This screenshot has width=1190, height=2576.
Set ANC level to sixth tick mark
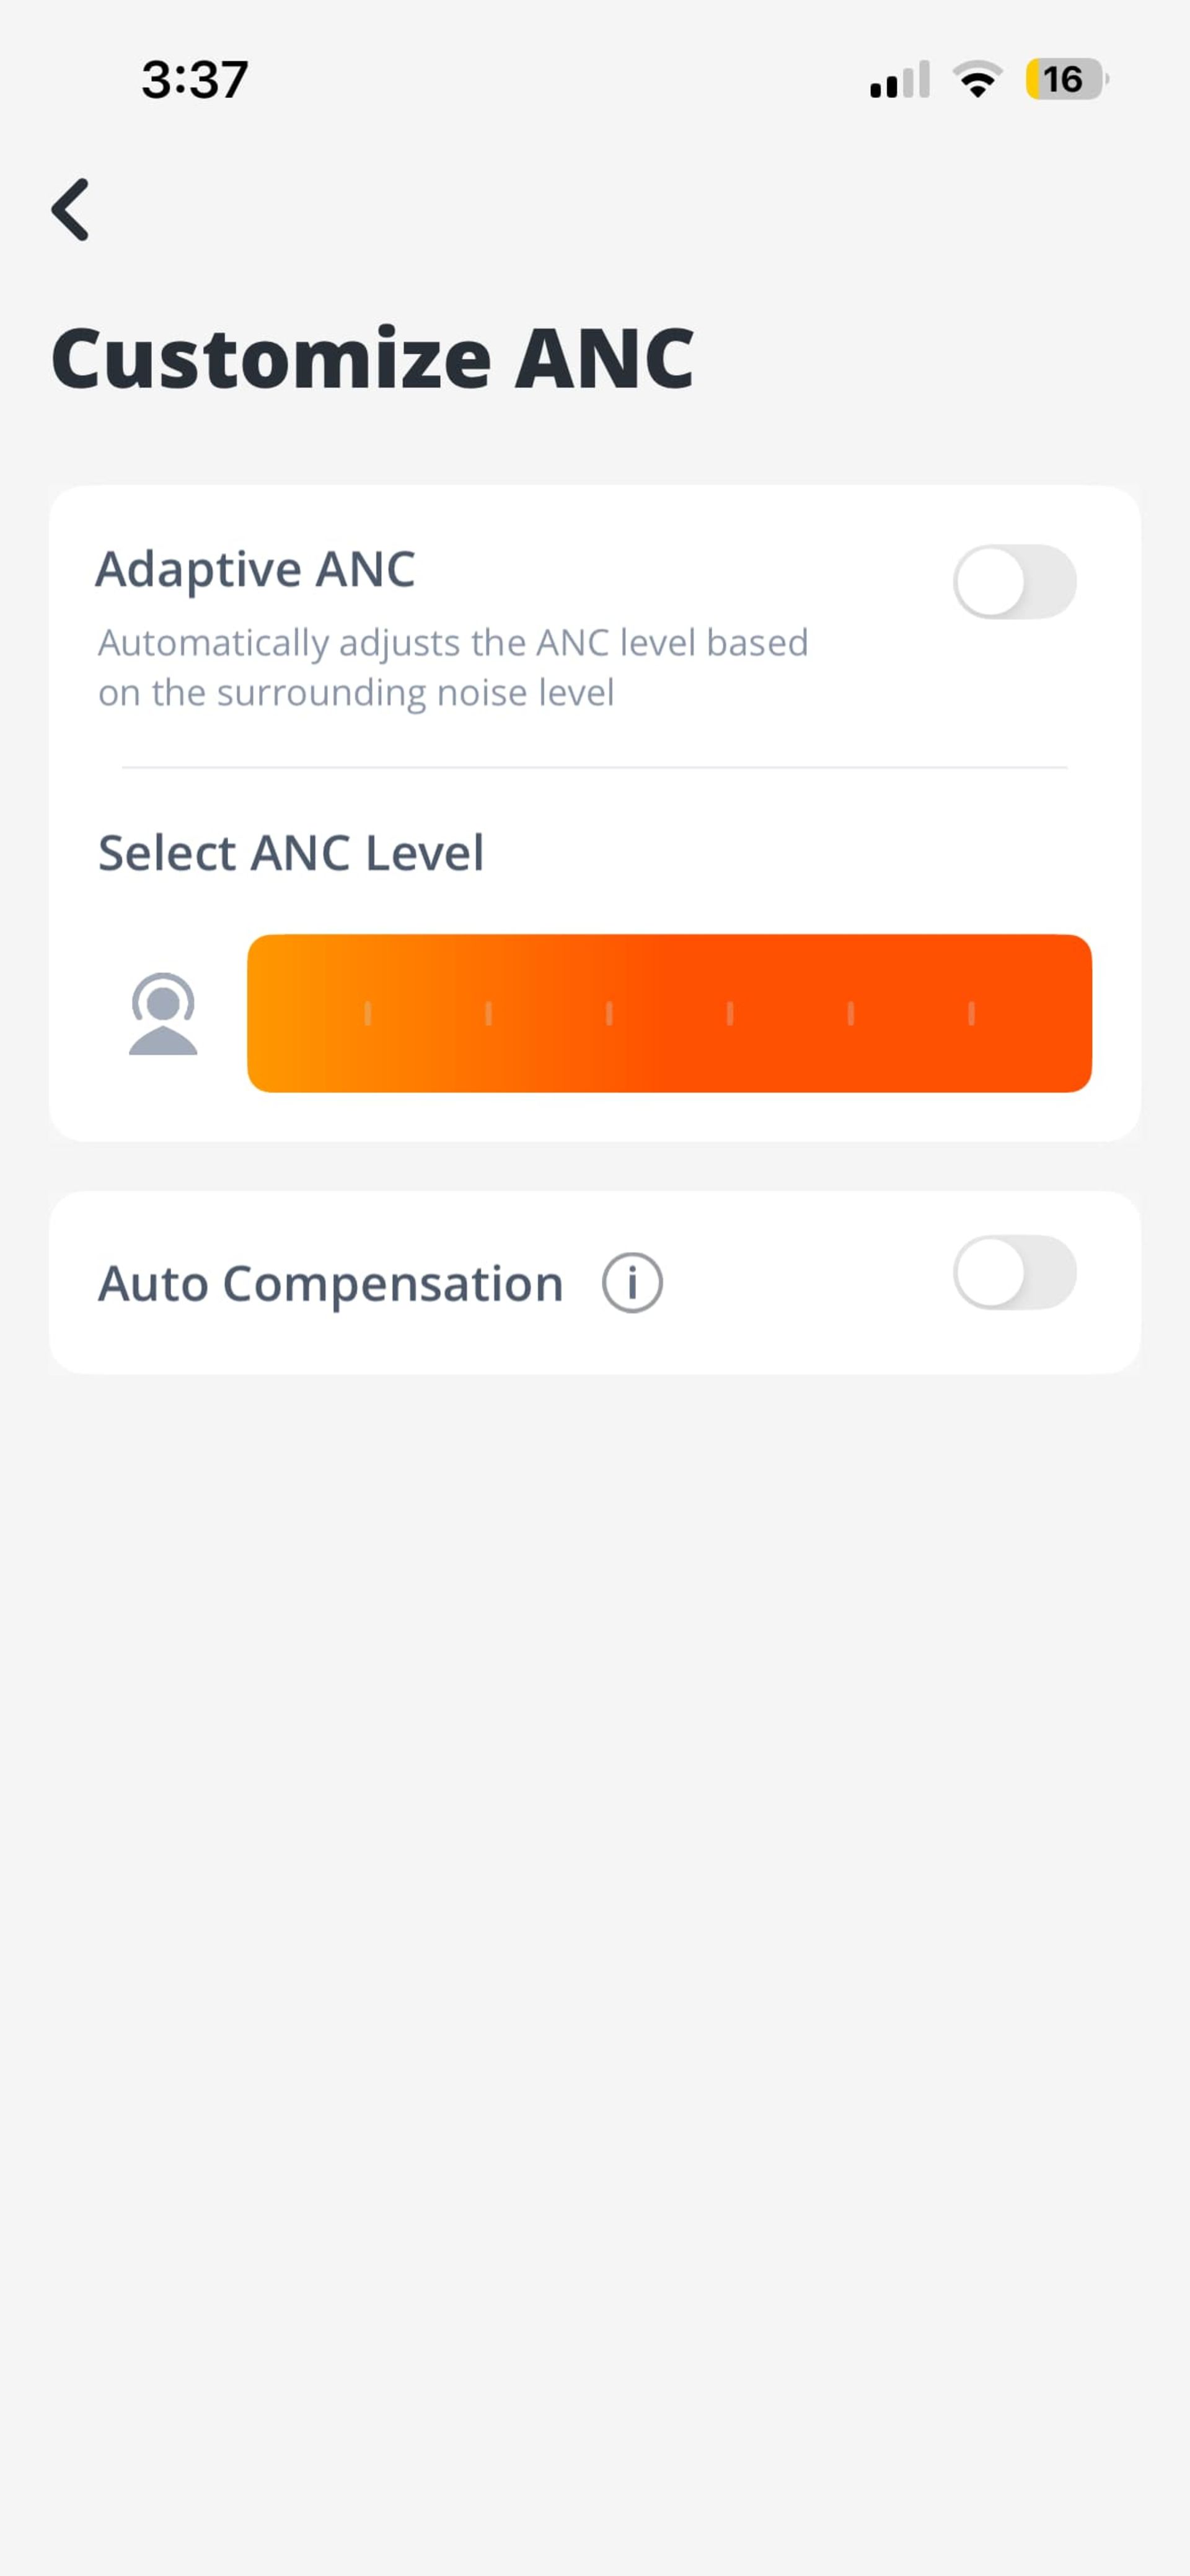[971, 1014]
